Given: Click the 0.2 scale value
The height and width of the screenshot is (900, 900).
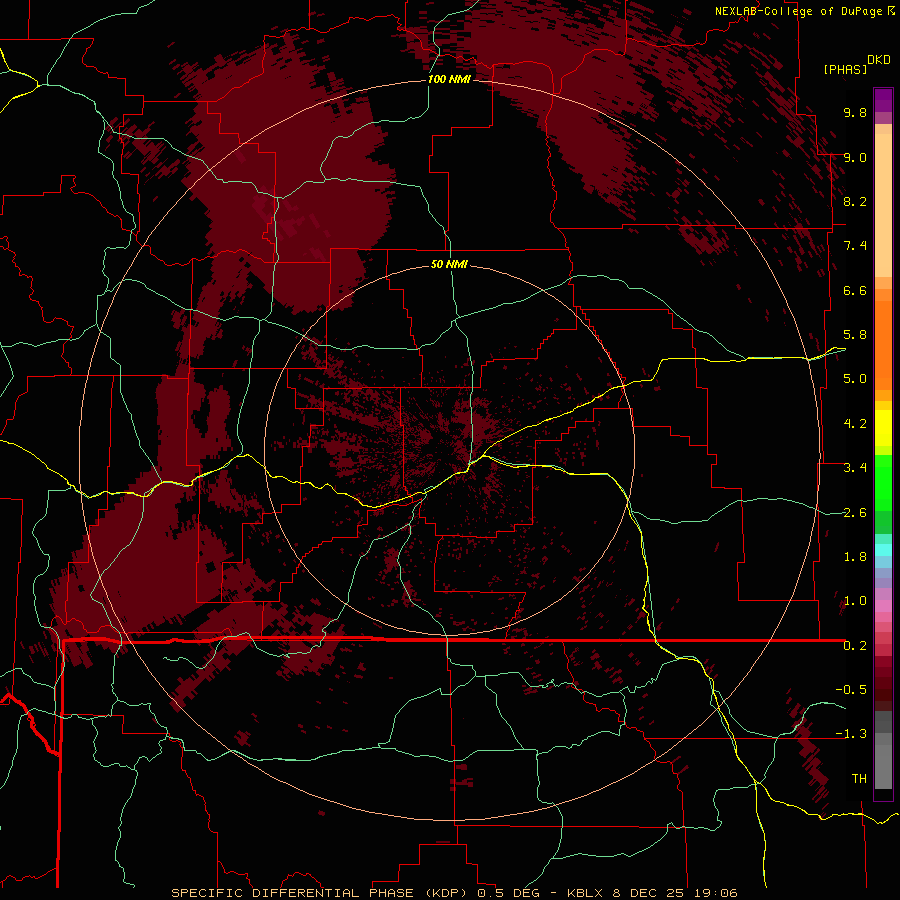Looking at the screenshot, I should 855,646.
